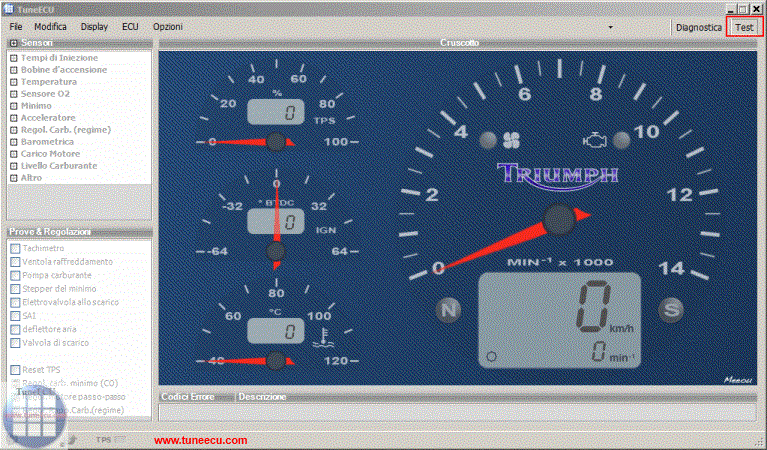Click the Diagnostica button

pyautogui.click(x=699, y=27)
